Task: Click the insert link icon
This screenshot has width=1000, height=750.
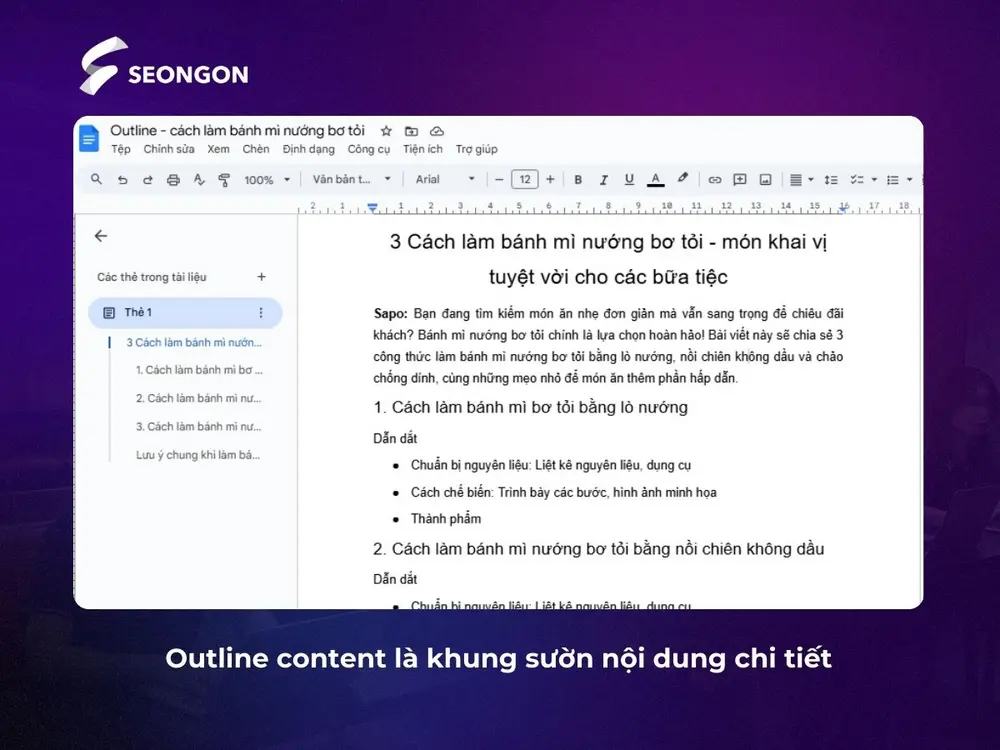Action: click(x=714, y=180)
